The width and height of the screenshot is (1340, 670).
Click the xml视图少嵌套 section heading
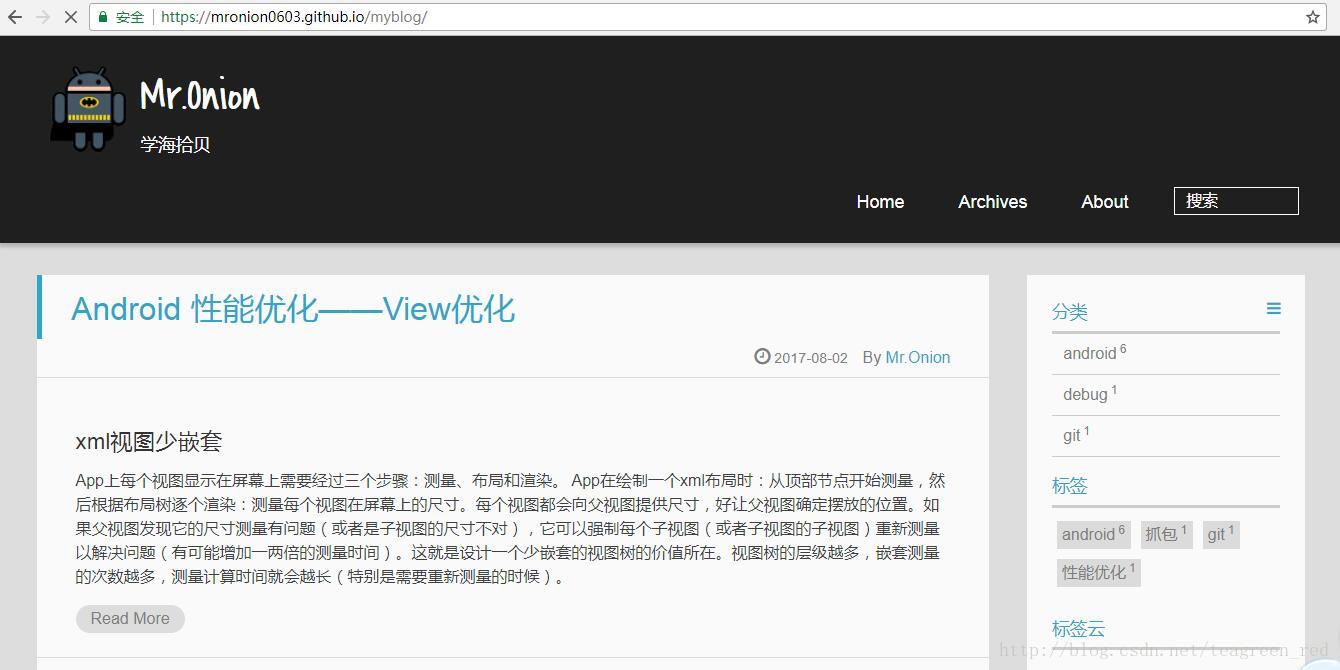[x=149, y=441]
